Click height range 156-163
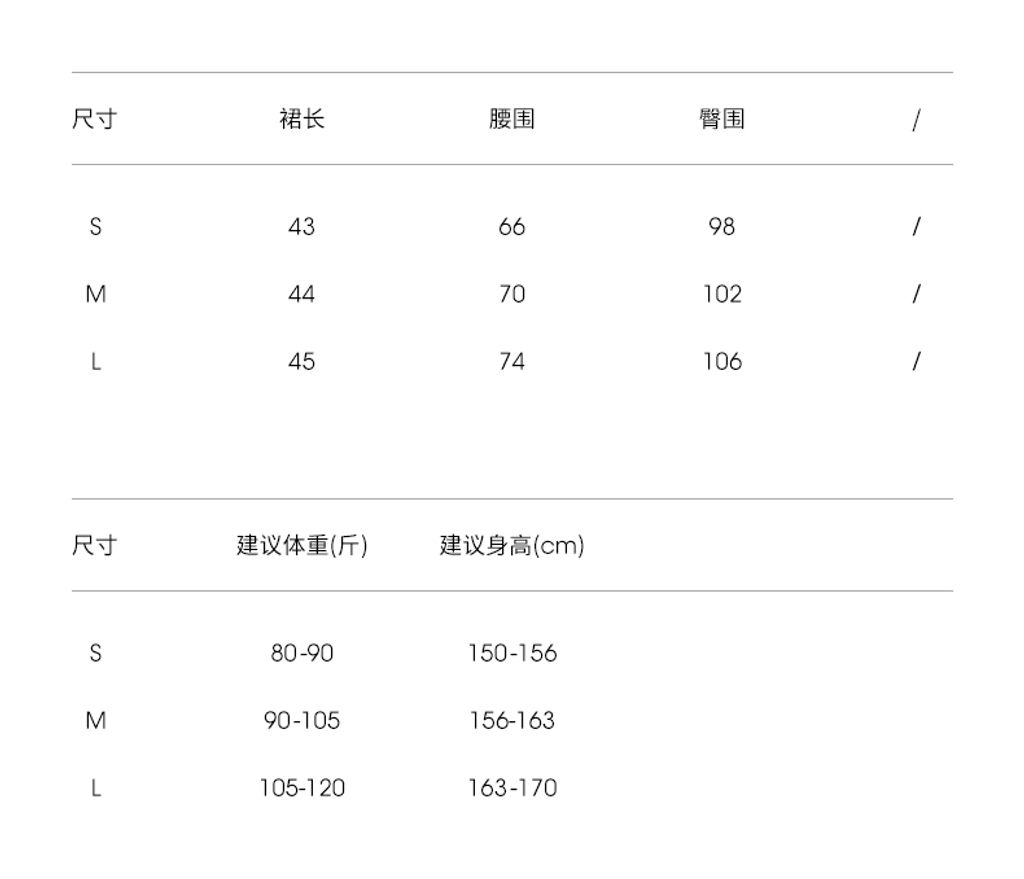 tap(511, 721)
